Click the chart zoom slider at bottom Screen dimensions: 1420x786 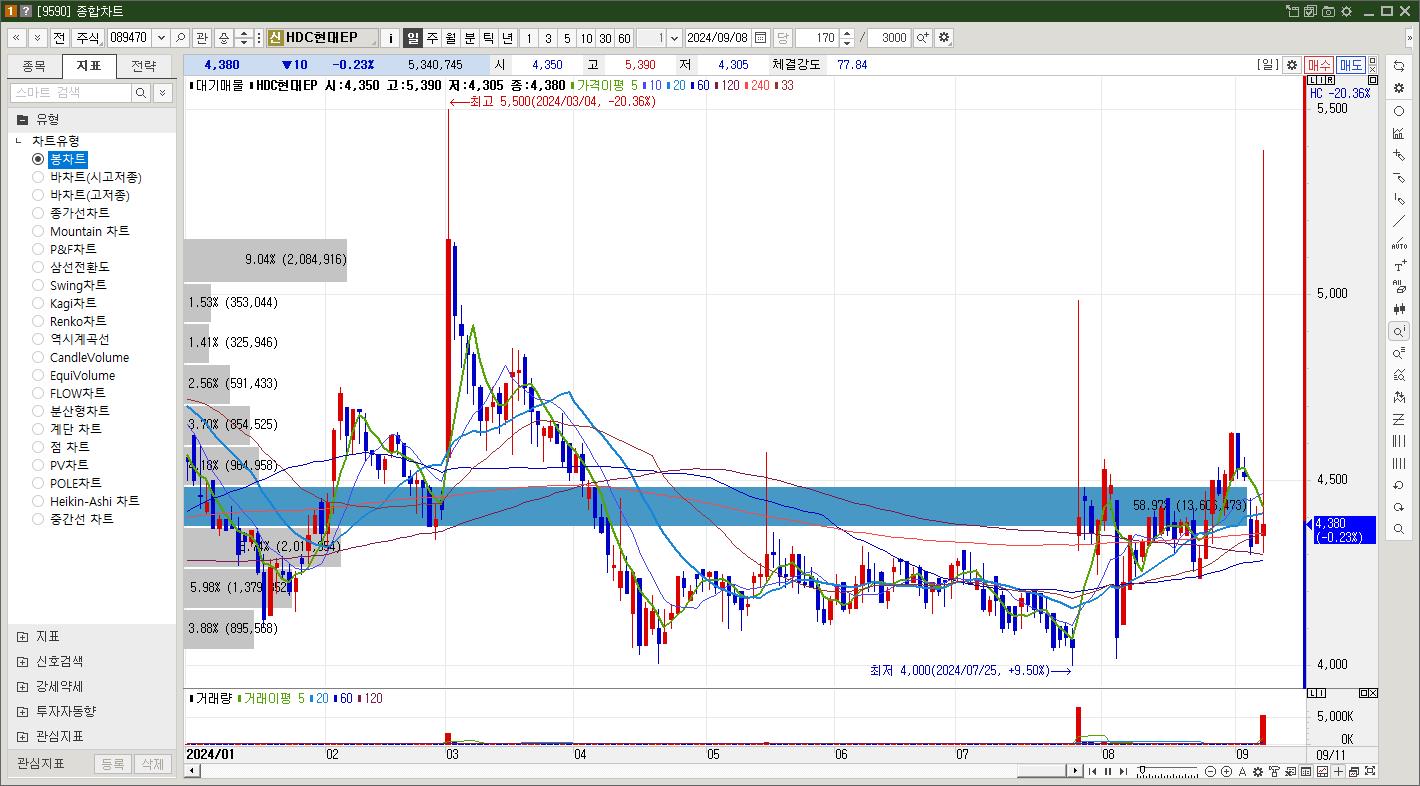(x=1167, y=771)
